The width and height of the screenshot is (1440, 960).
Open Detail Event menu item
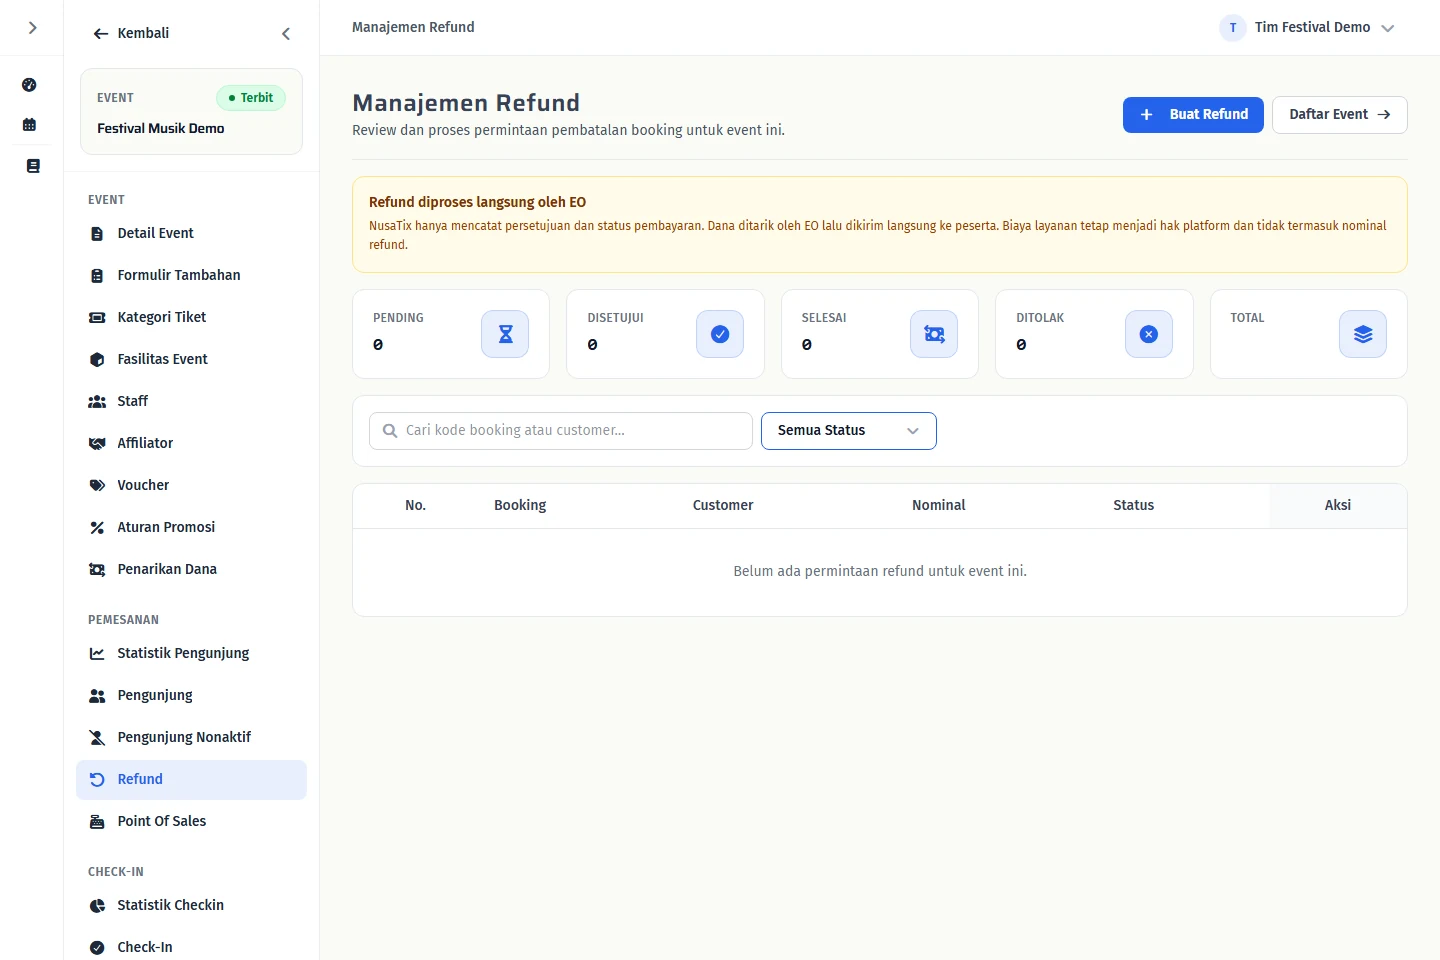(x=191, y=233)
